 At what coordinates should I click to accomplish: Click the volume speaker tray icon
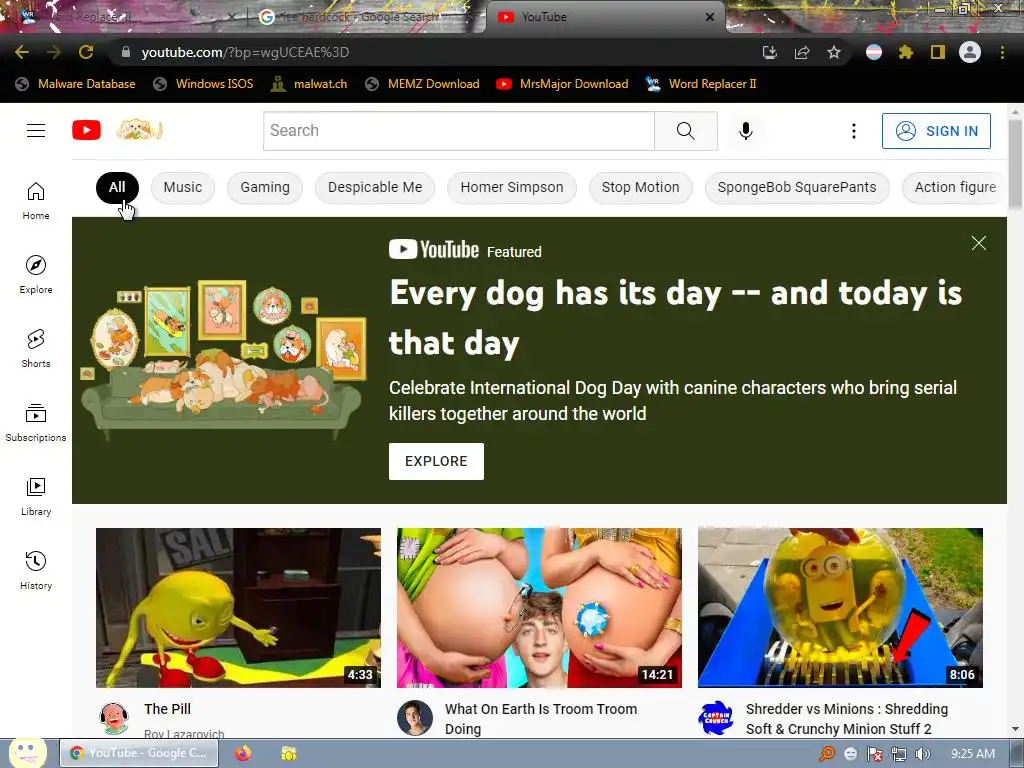(922, 754)
